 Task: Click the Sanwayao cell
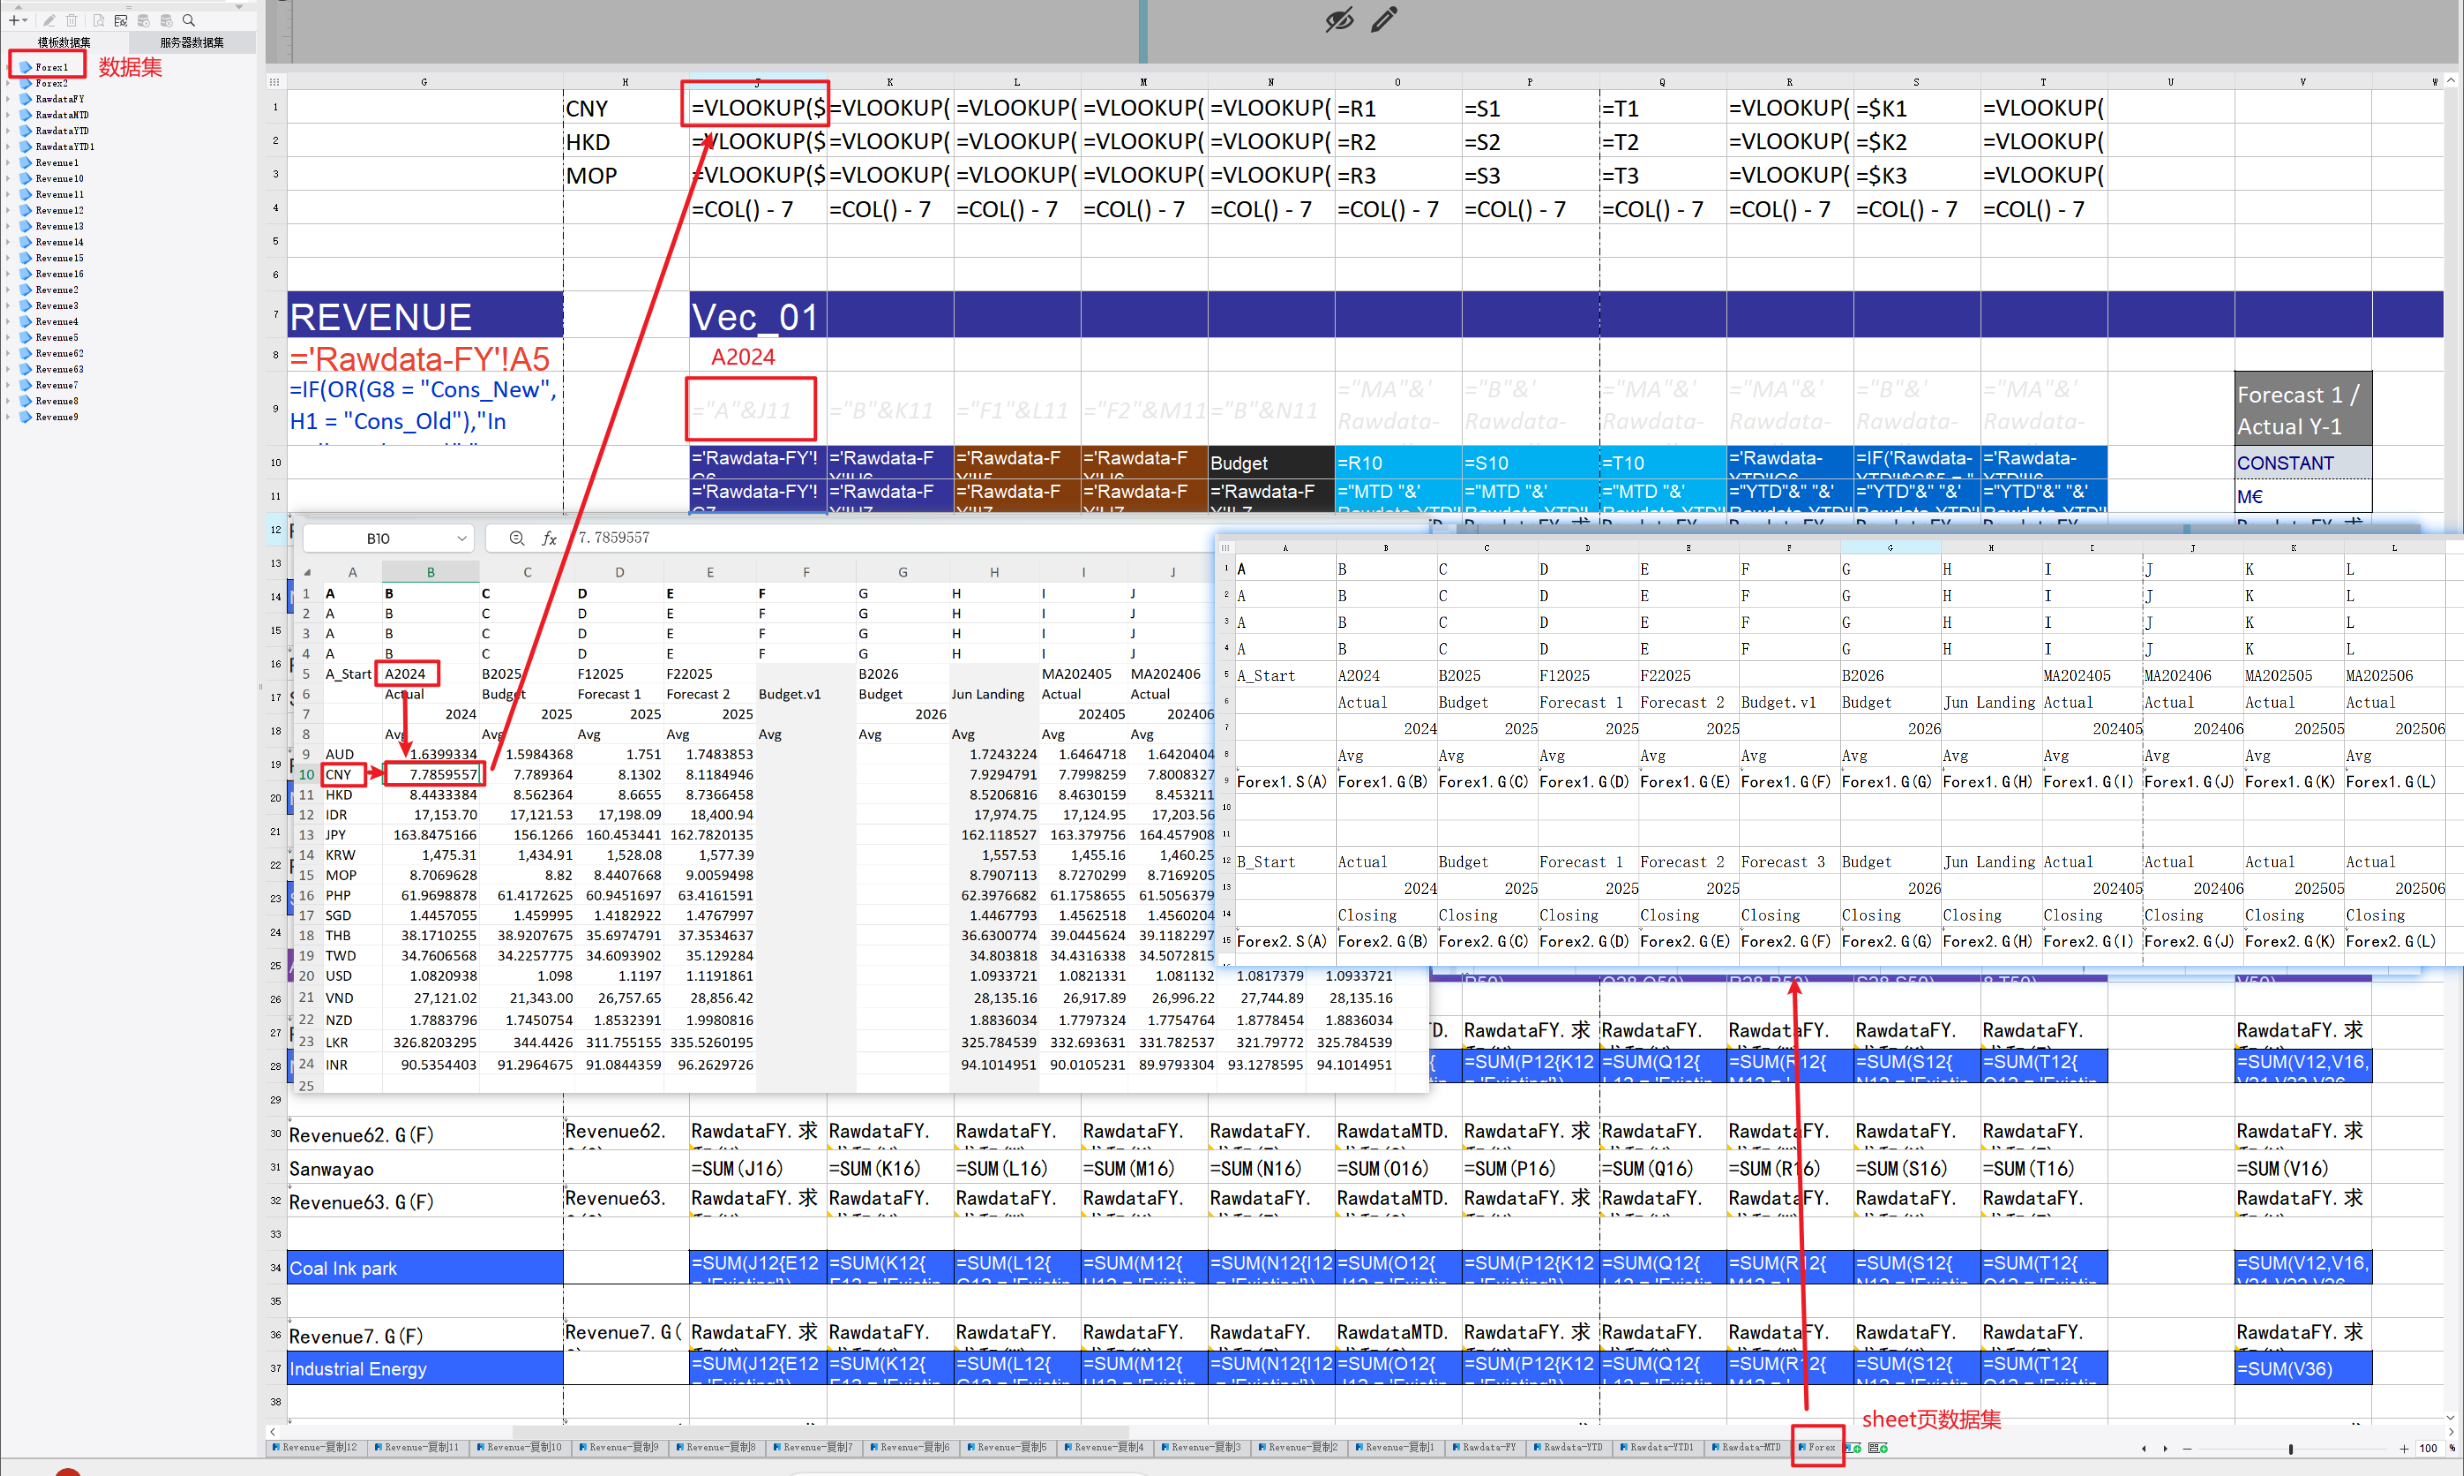tap(425, 1168)
